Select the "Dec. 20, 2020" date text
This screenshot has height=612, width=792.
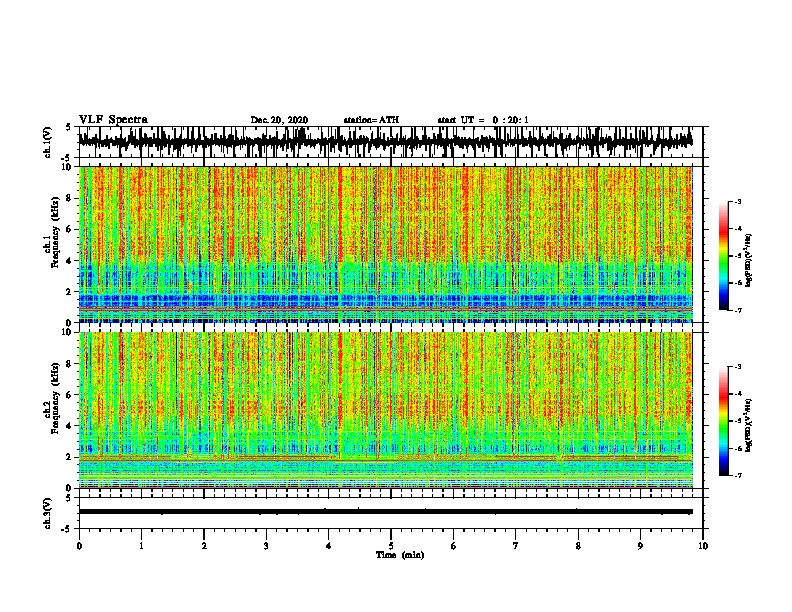[x=279, y=120]
